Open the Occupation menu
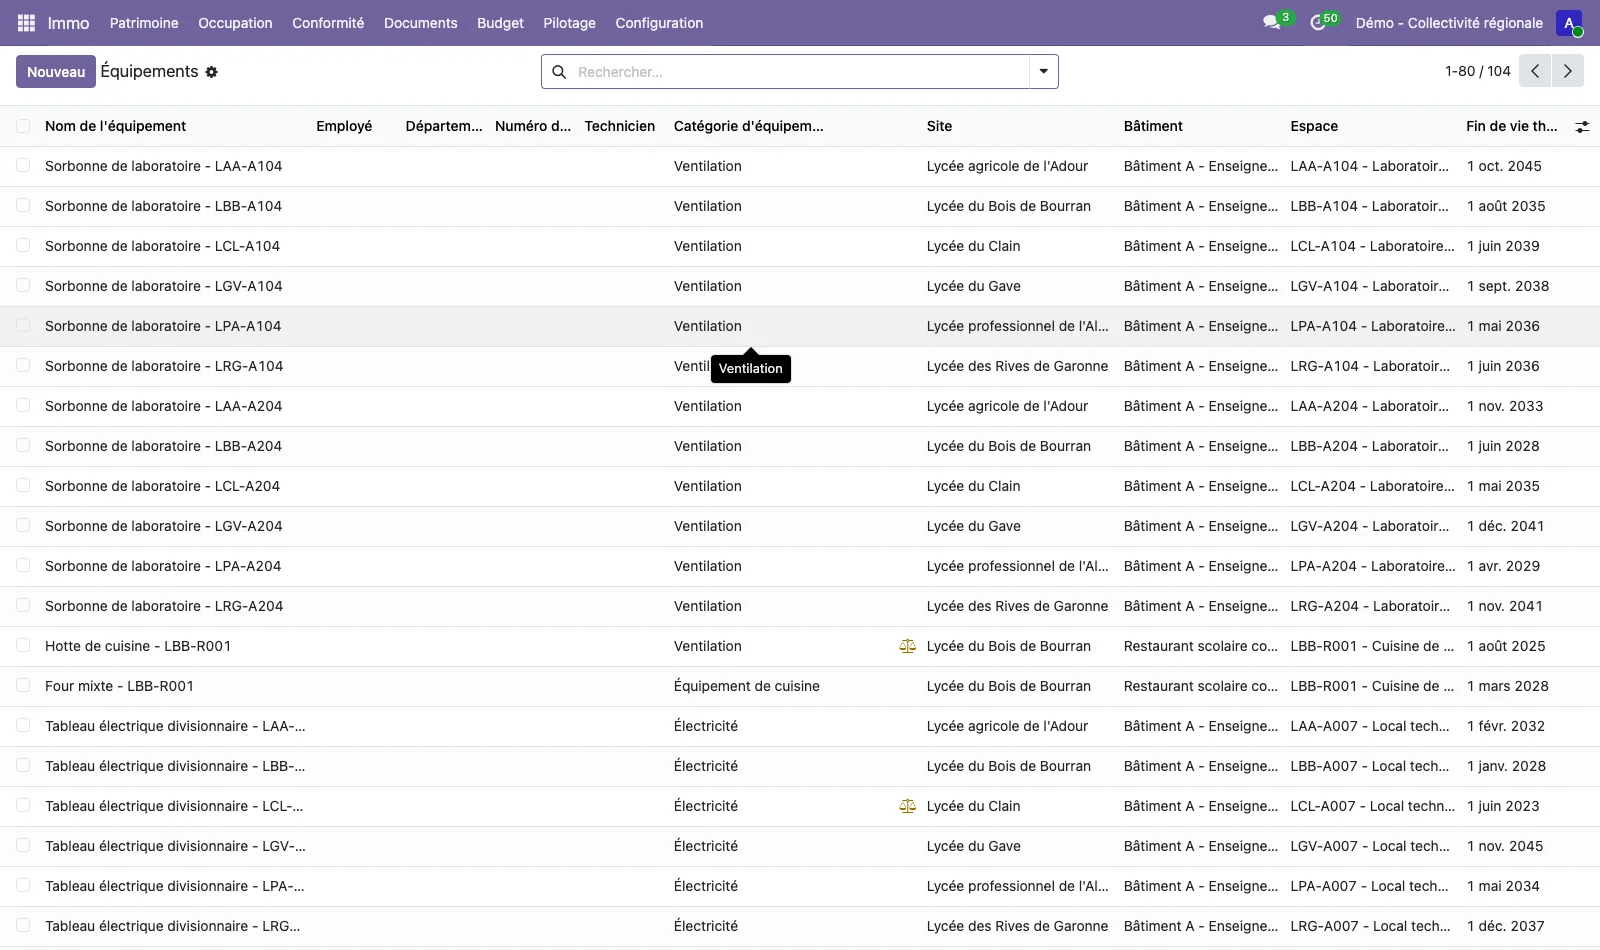The image size is (1600, 950). pos(235,23)
